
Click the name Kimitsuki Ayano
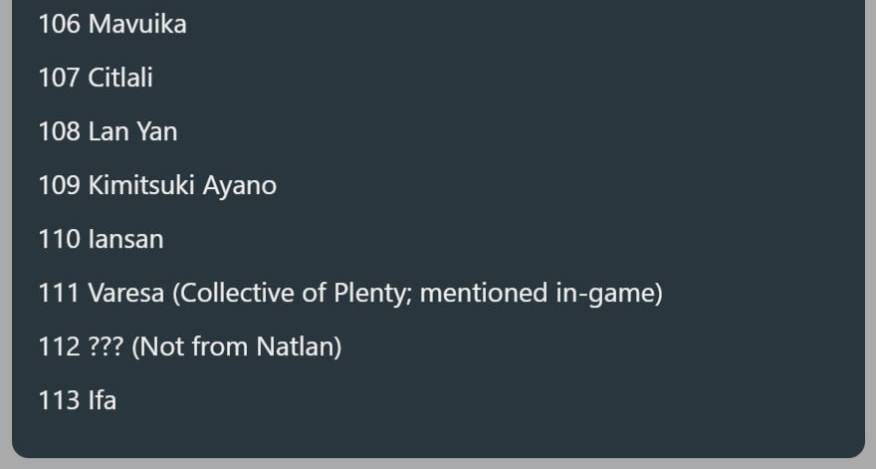click(182, 186)
